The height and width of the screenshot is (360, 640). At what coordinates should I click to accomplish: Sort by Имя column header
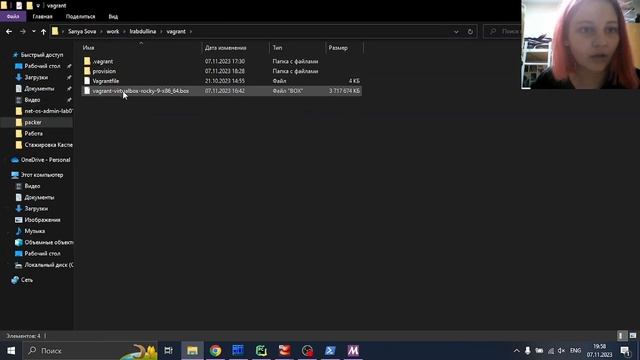(x=89, y=48)
